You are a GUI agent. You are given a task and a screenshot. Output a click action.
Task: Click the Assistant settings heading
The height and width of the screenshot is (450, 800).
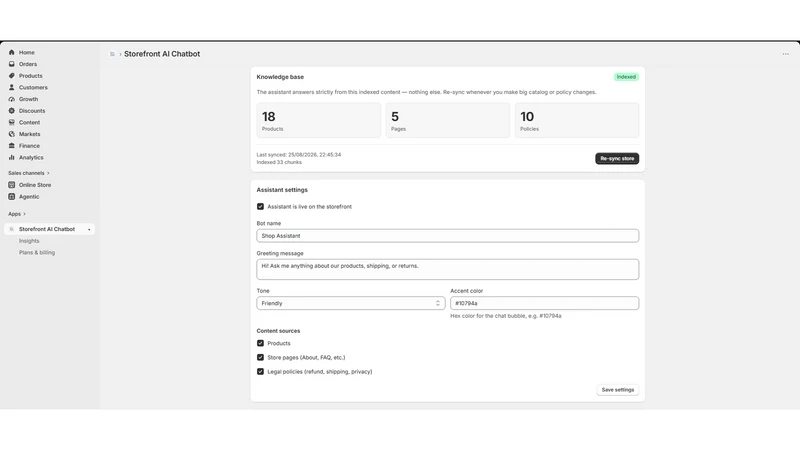tap(282, 190)
